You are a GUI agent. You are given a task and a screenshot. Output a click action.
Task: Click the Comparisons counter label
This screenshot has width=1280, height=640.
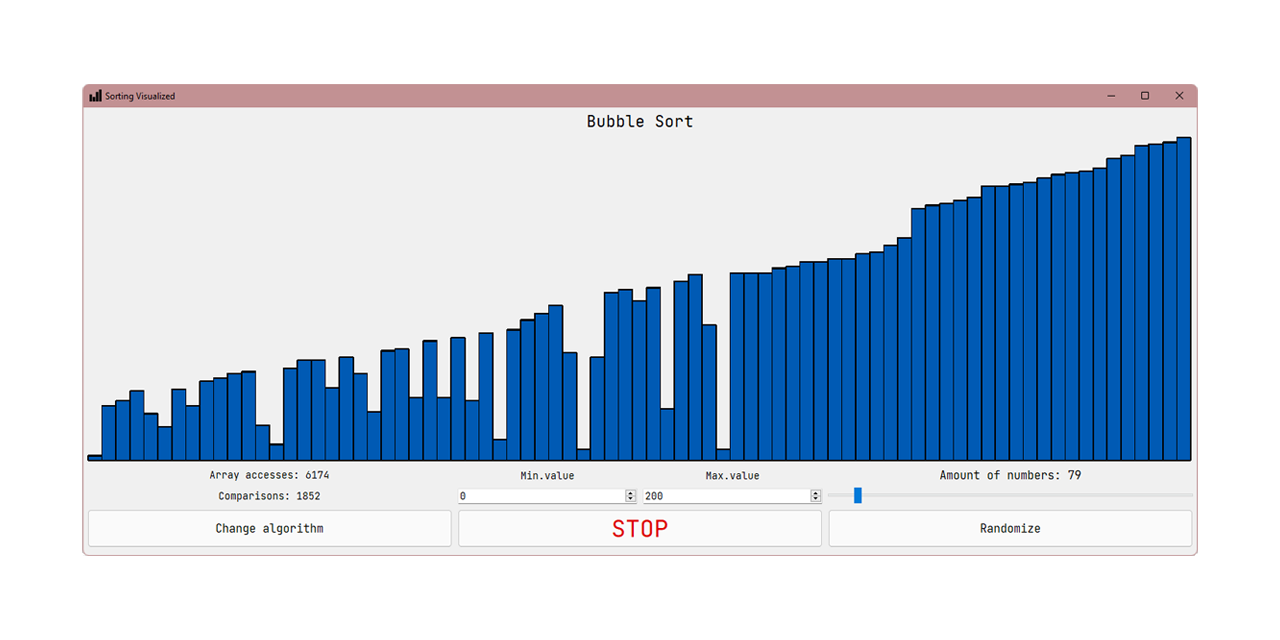269,496
